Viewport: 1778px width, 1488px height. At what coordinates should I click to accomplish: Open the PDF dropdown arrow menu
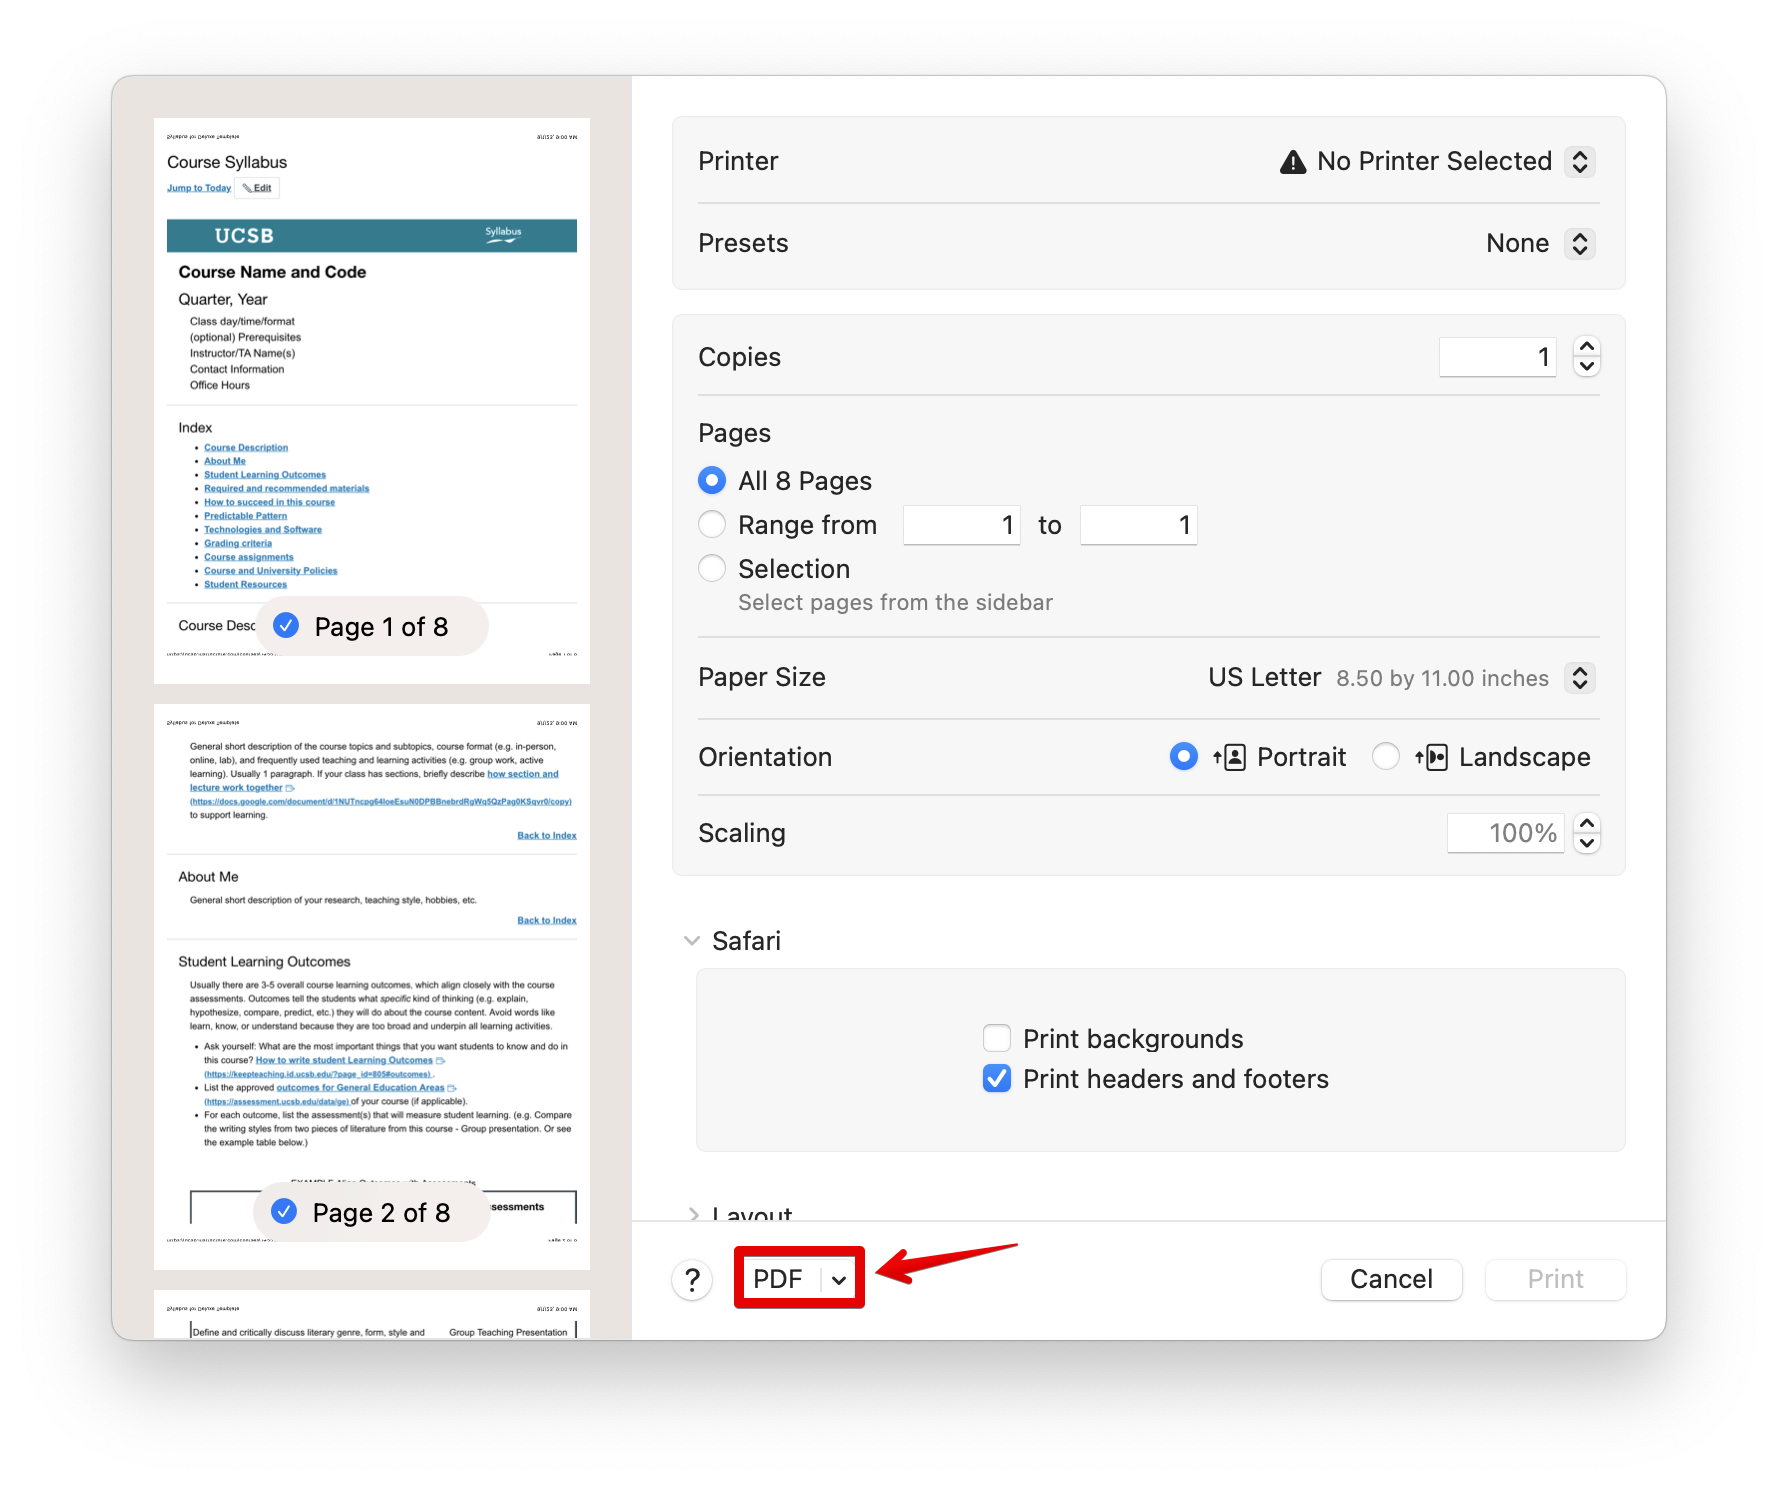(839, 1280)
